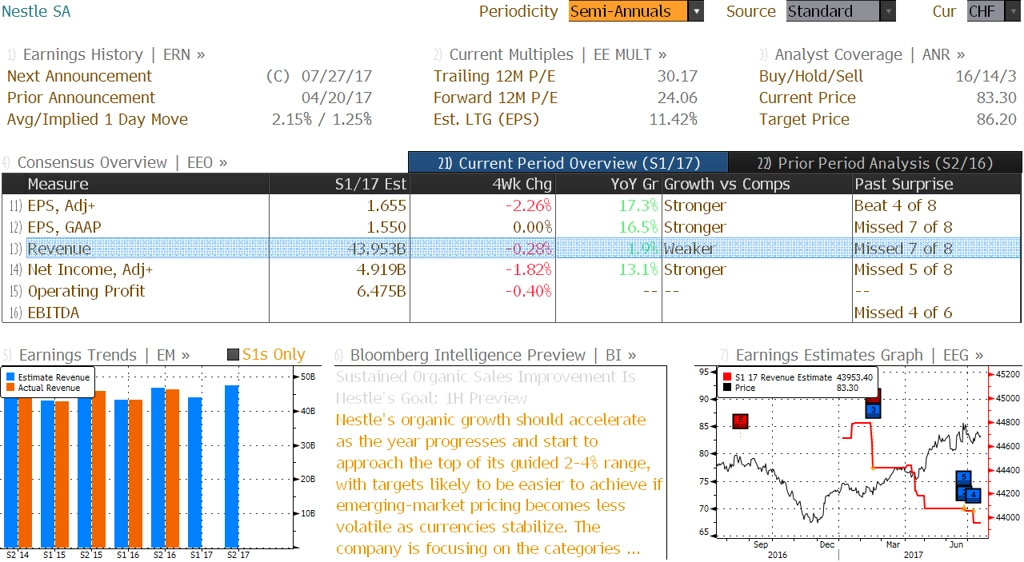Viewport: 1024px width, 562px height.
Task: Open the Source Standard dropdown arrow
Action: tap(888, 11)
